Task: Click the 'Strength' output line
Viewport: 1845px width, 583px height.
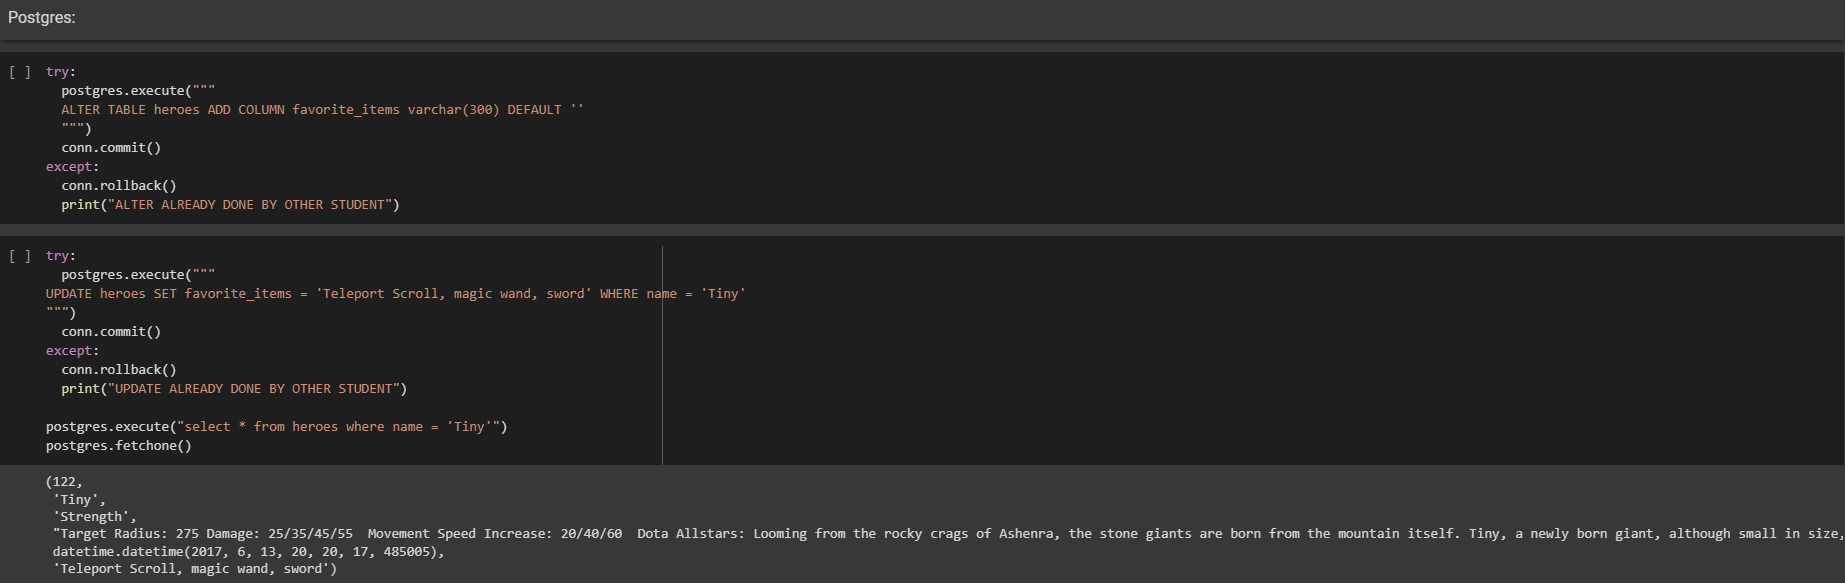Action: click(x=95, y=517)
